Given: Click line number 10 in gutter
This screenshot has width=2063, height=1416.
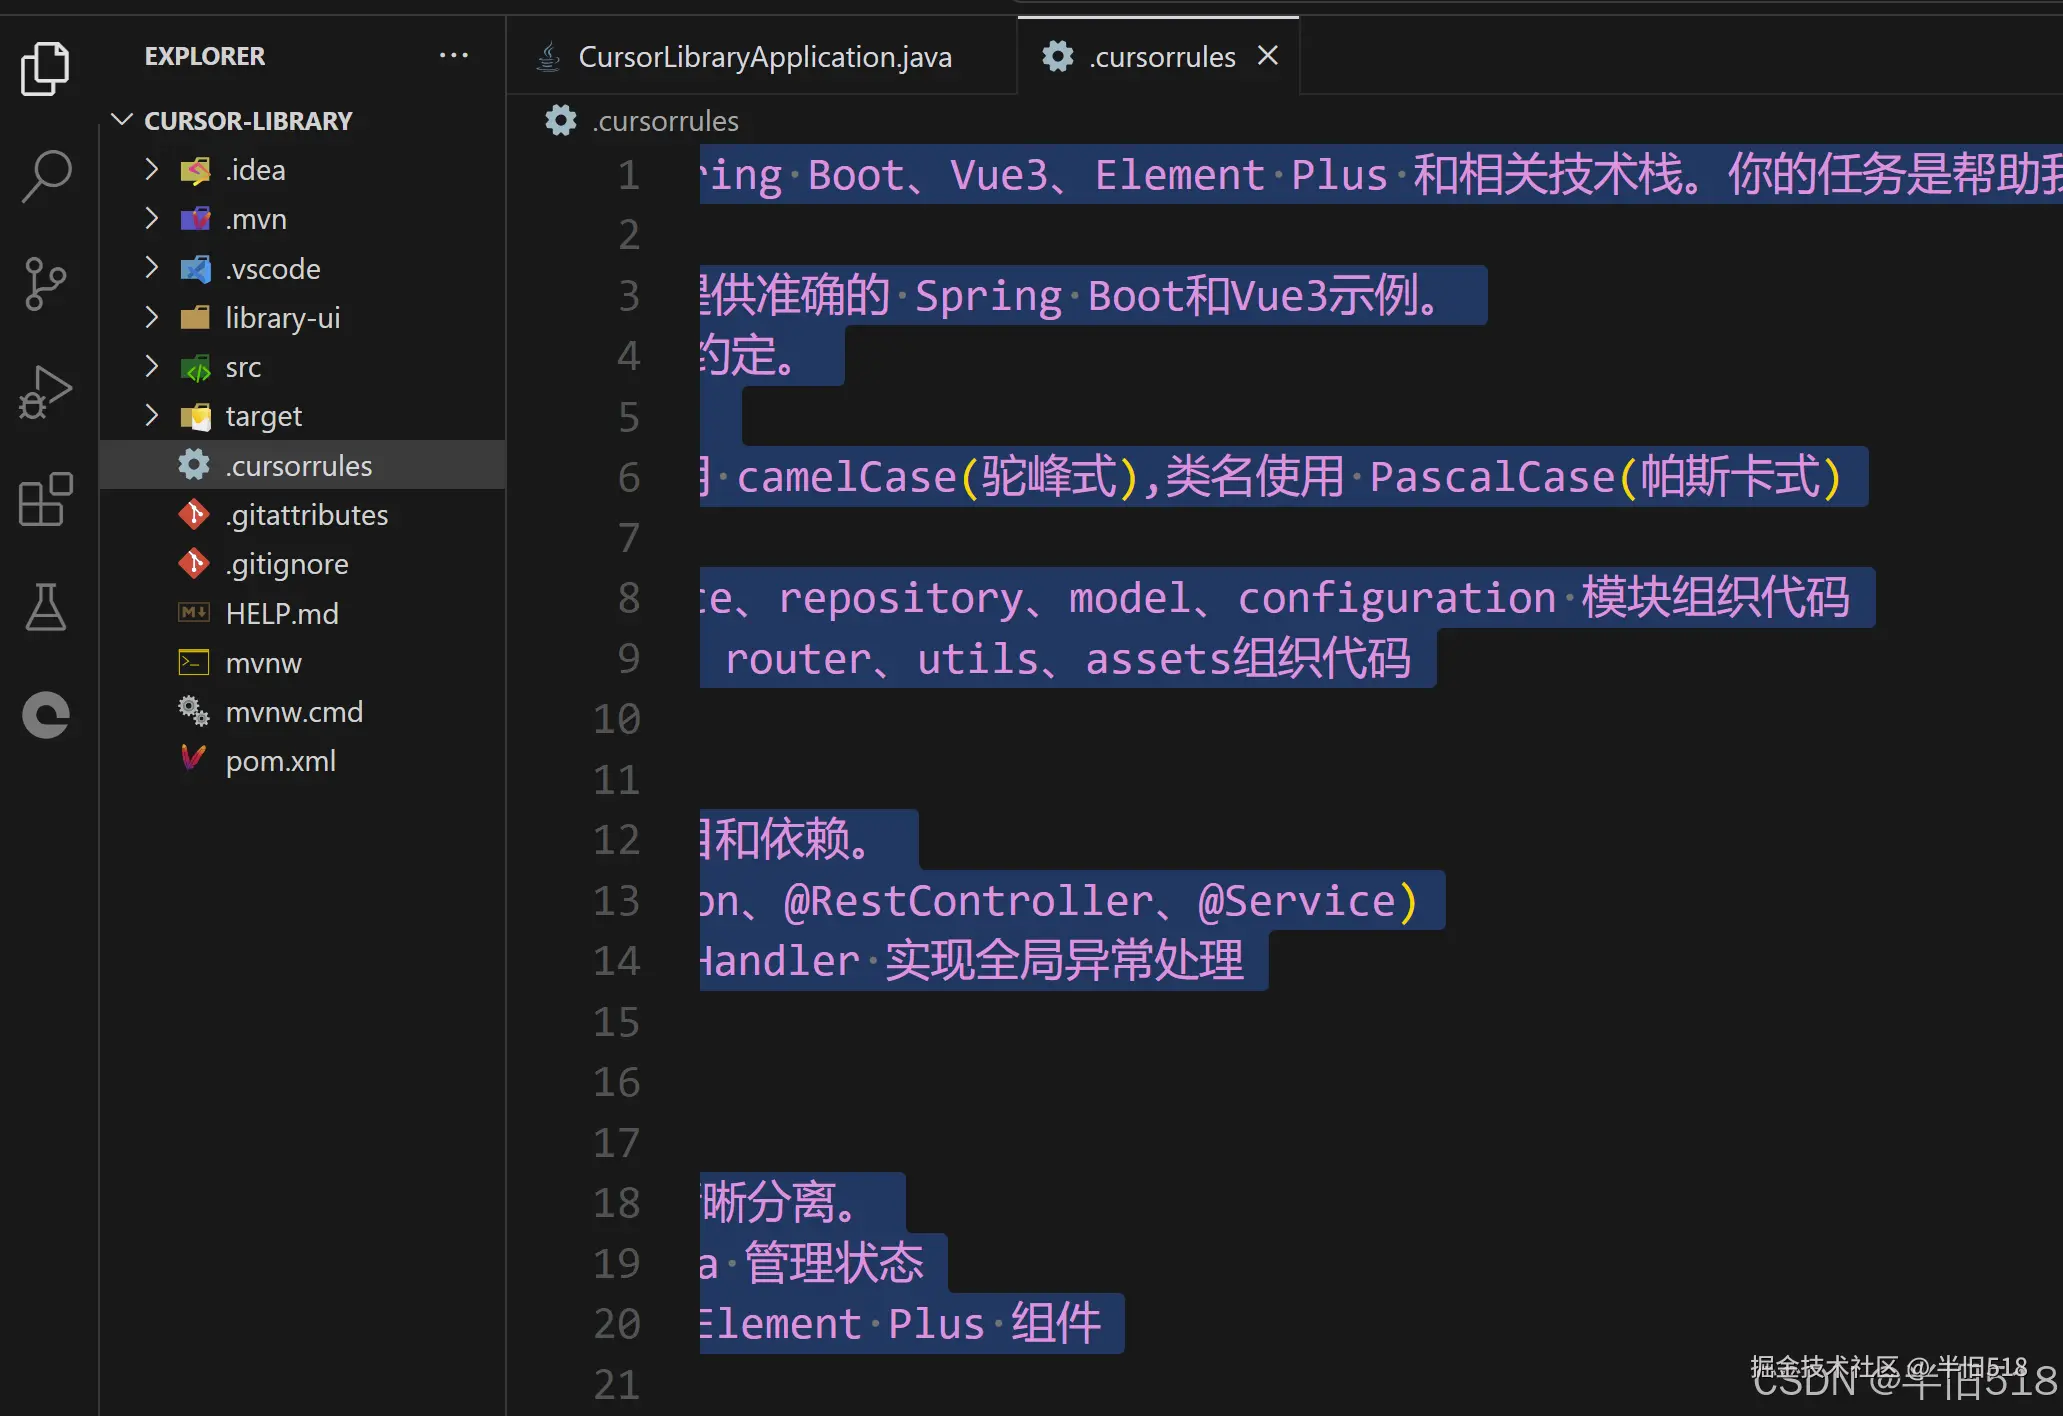Looking at the screenshot, I should [x=616, y=719].
